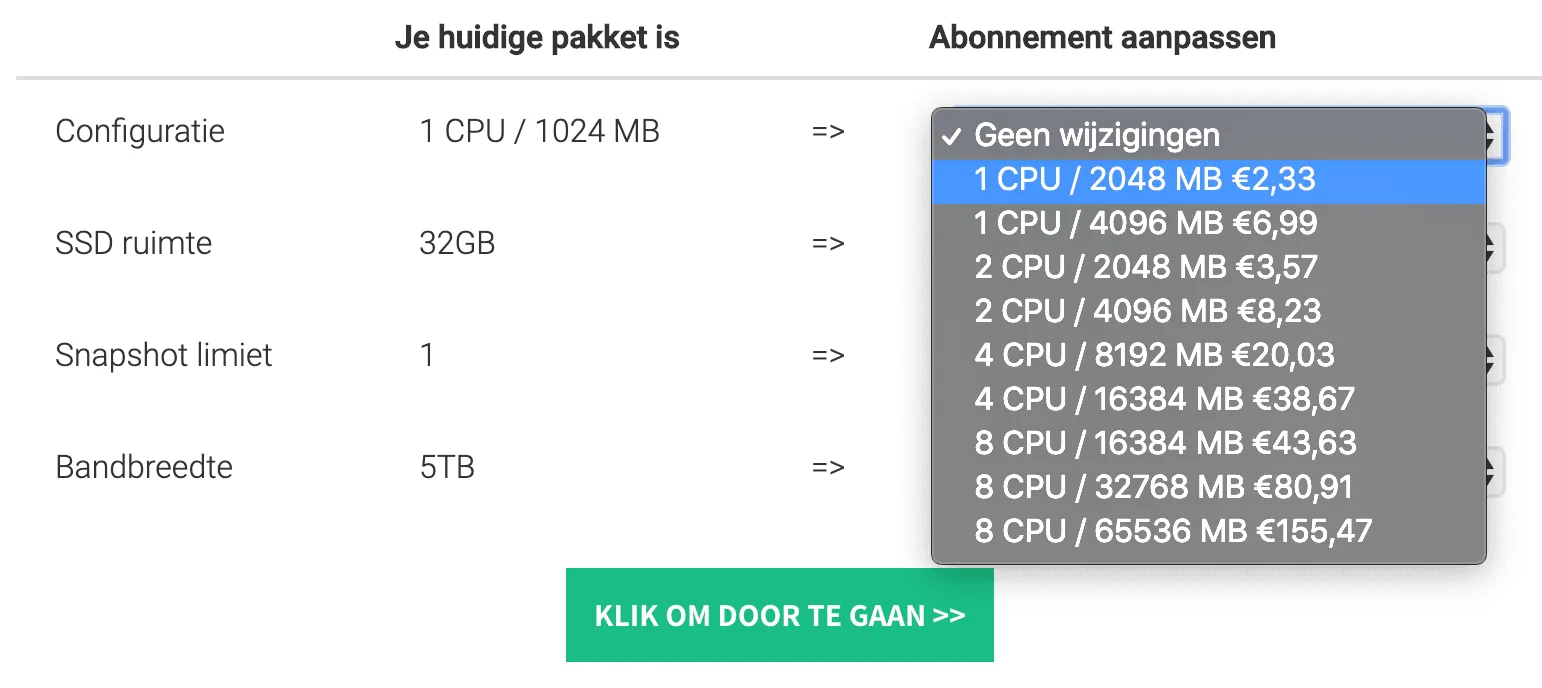Click the Configuratie row label
Image resolution: width=1542 pixels, height=688 pixels.
(x=140, y=131)
